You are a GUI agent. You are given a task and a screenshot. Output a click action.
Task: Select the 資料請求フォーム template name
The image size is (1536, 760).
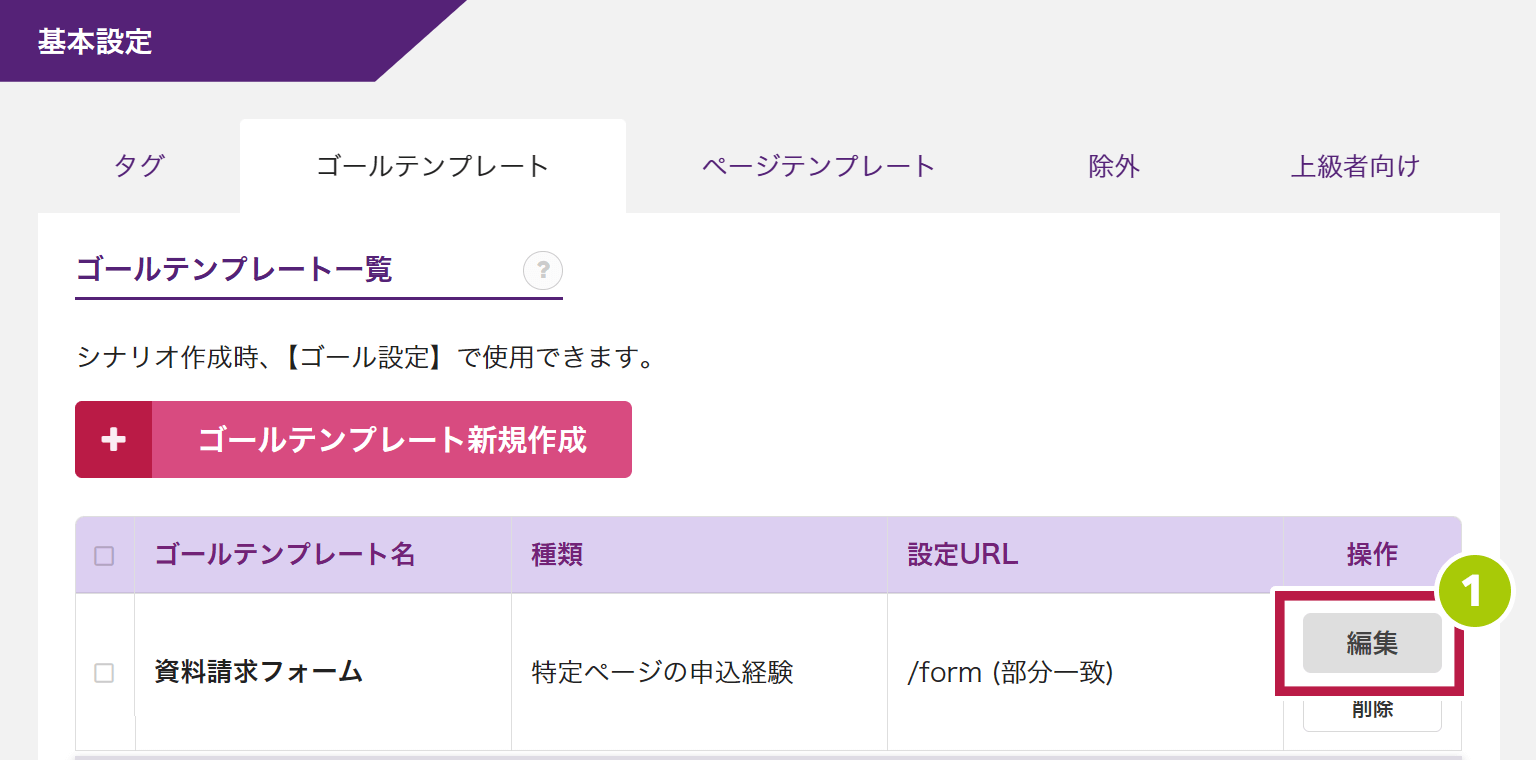point(258,672)
